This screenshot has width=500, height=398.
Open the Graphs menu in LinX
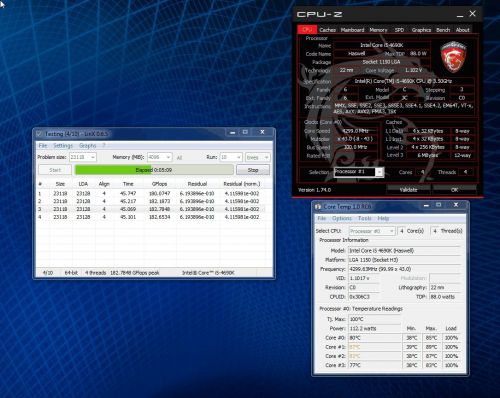click(87, 146)
